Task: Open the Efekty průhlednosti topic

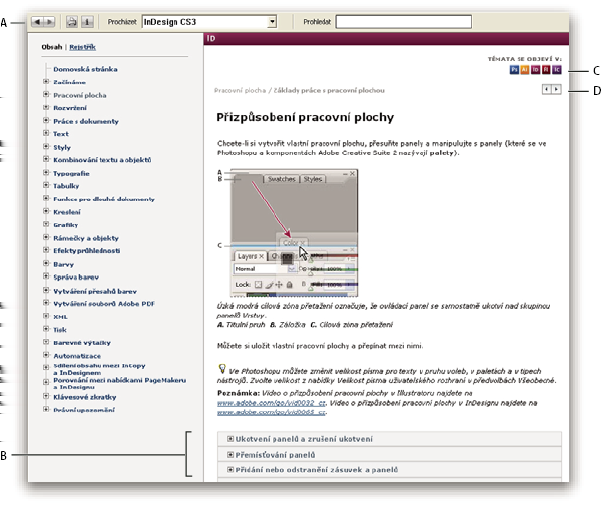Action: click(87, 251)
